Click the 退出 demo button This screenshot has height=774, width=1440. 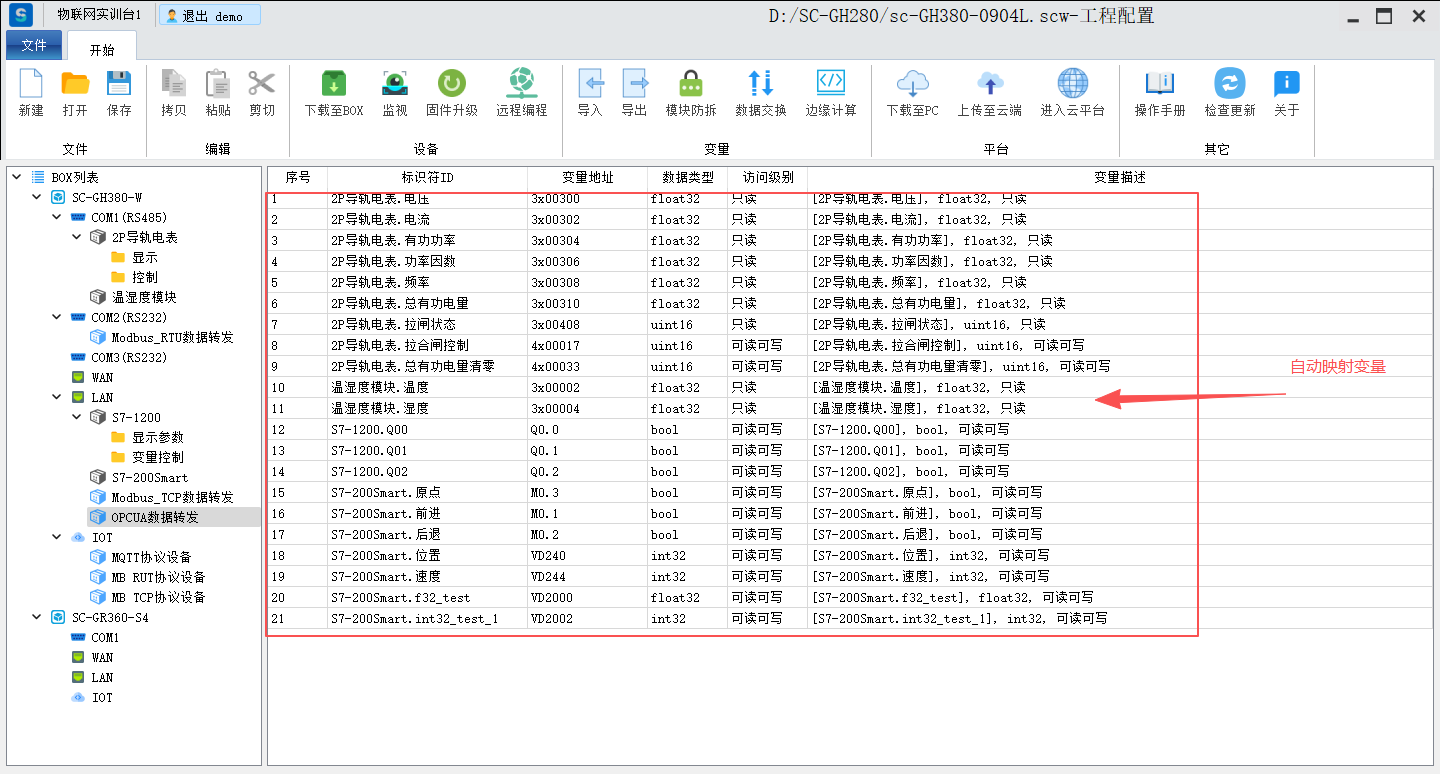(x=210, y=15)
